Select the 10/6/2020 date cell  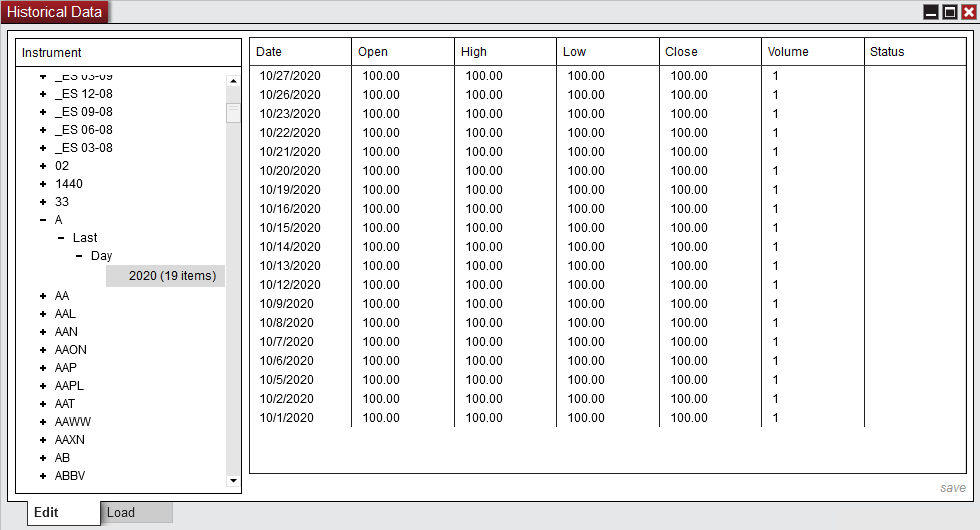pos(287,361)
